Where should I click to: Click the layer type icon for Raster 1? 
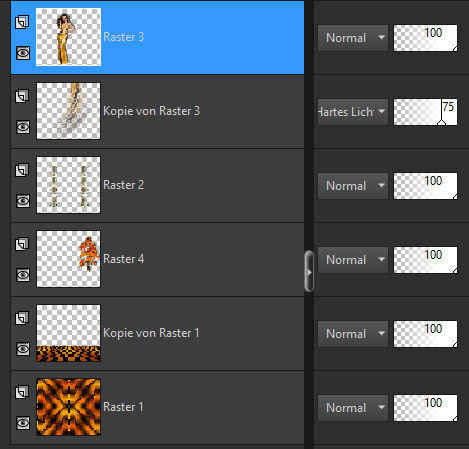coord(22,392)
